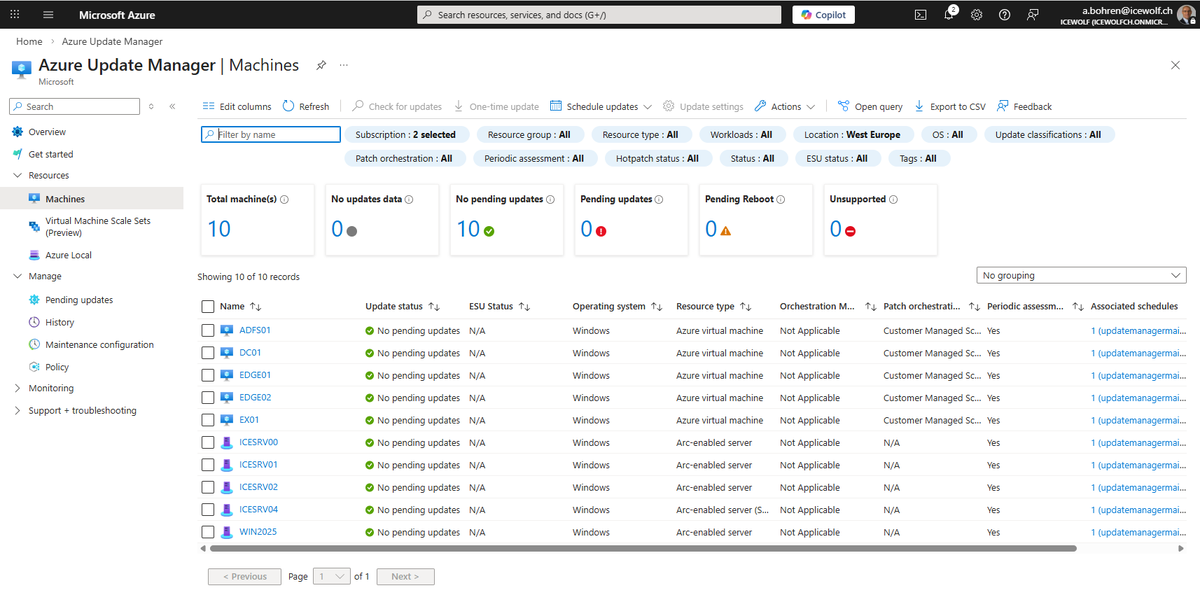Click Open query in the command bar
Image resolution: width=1200 pixels, height=595 pixels.
[x=870, y=106]
